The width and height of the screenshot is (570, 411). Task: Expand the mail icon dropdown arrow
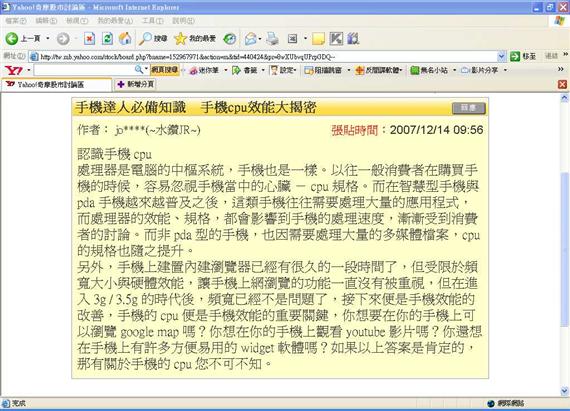(260, 39)
